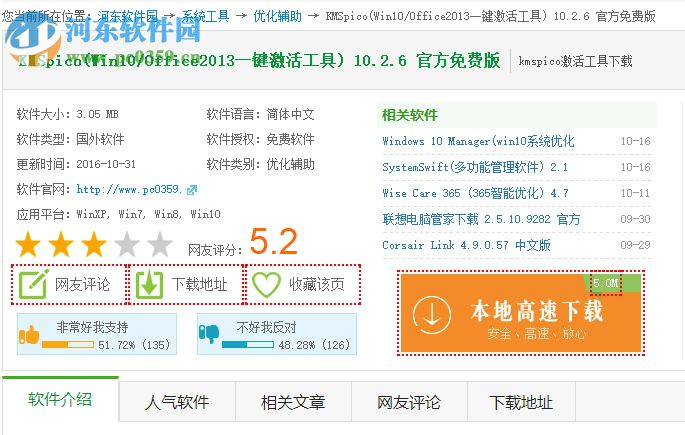Image resolution: width=685 pixels, height=435 pixels.
Task: Switch to 相关文章 tab
Action: pyautogui.click(x=293, y=402)
